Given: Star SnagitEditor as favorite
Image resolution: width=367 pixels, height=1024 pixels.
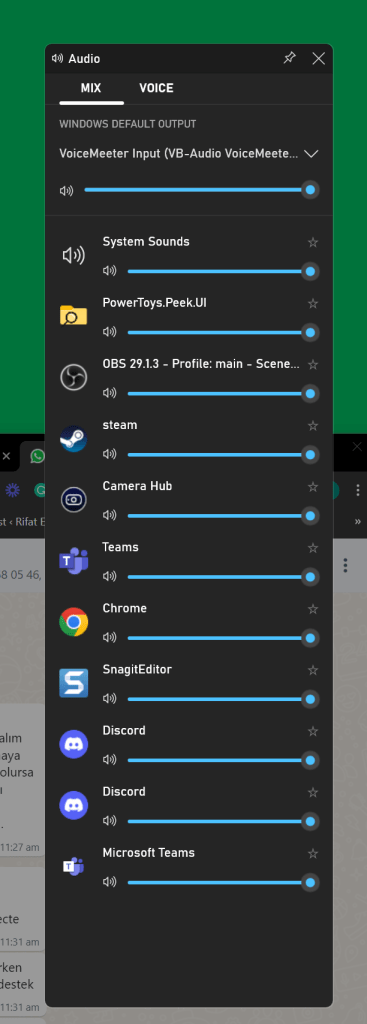Looking at the screenshot, I should point(313,671).
